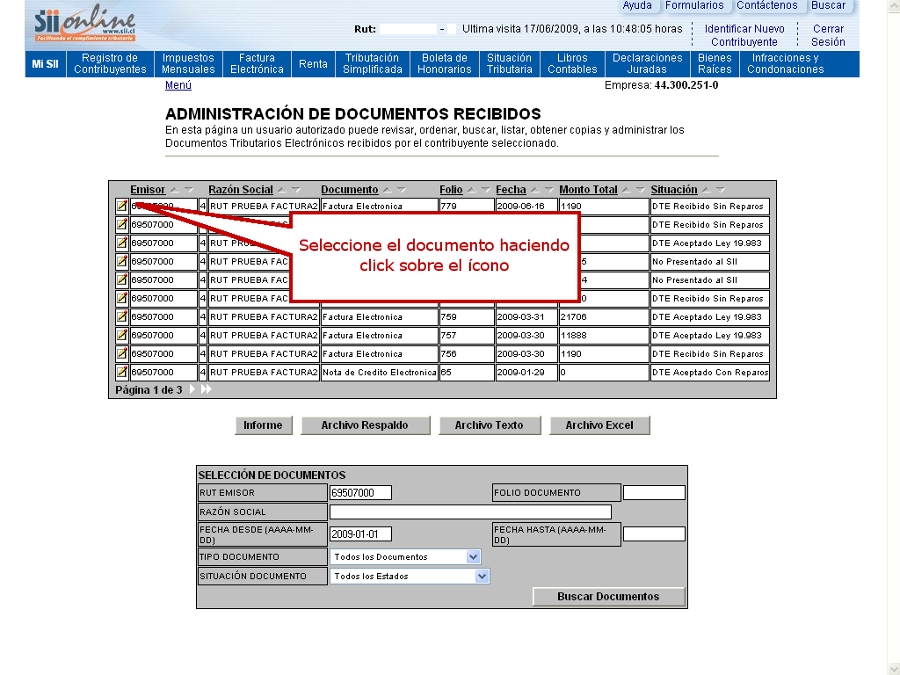Click the SII online logo

click(85, 24)
